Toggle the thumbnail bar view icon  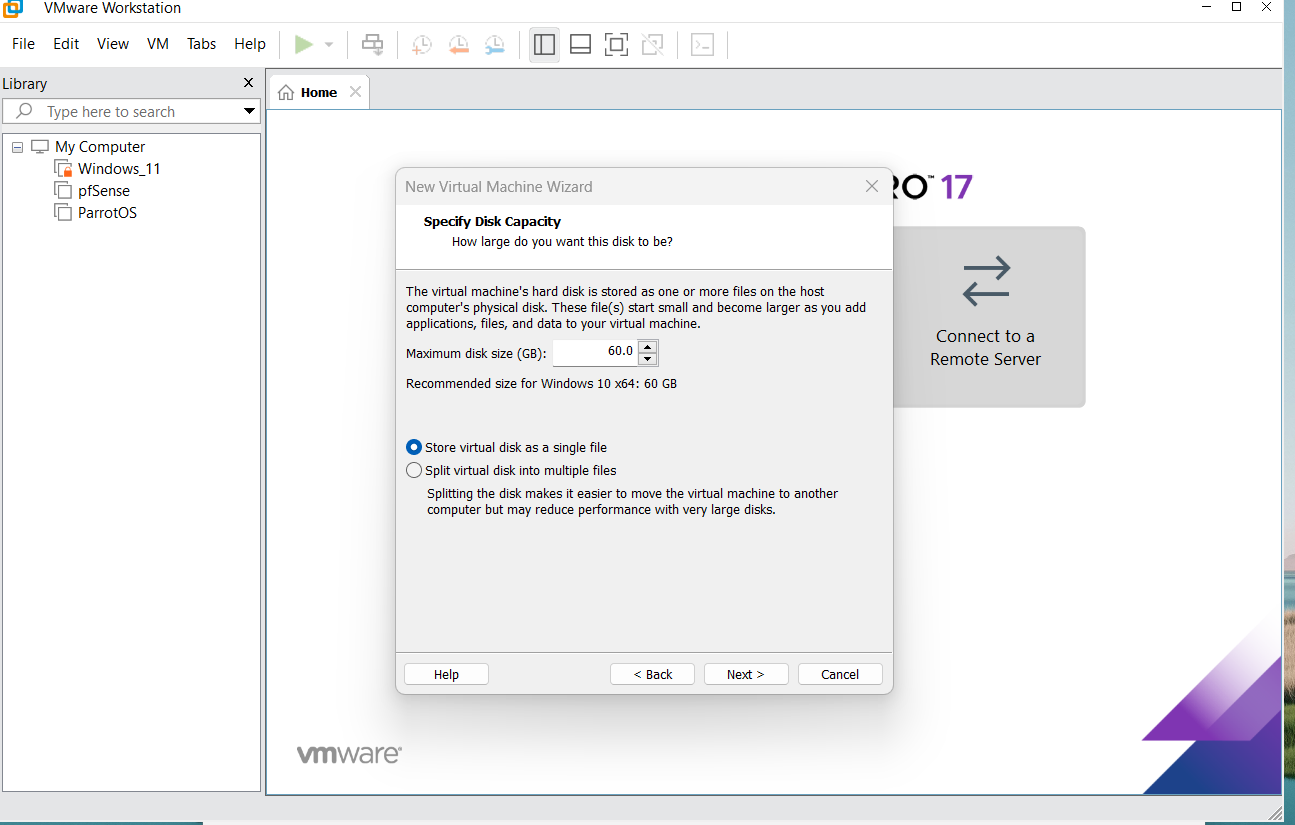coord(580,44)
